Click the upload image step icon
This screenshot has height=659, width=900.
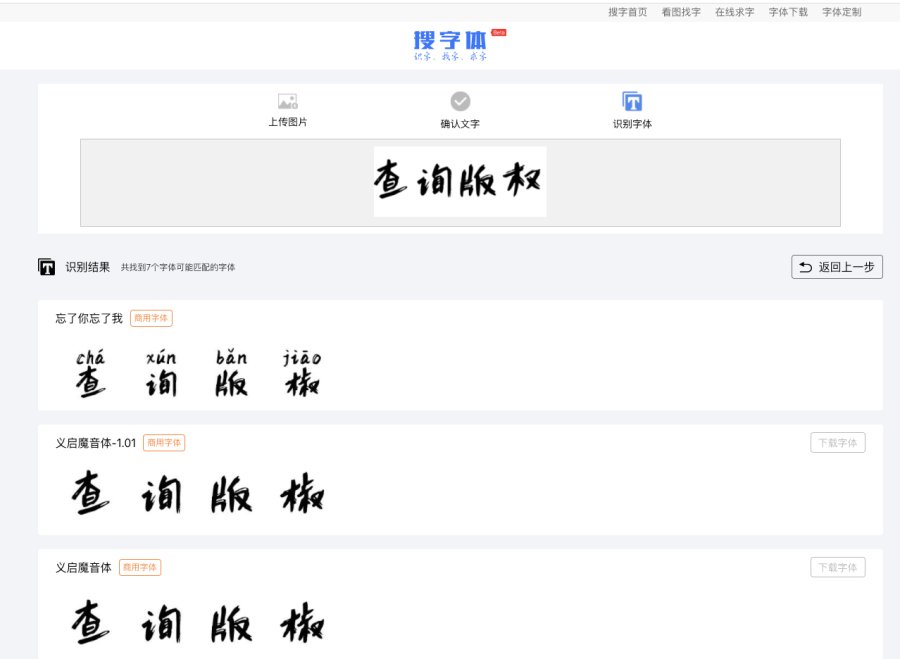[x=287, y=101]
